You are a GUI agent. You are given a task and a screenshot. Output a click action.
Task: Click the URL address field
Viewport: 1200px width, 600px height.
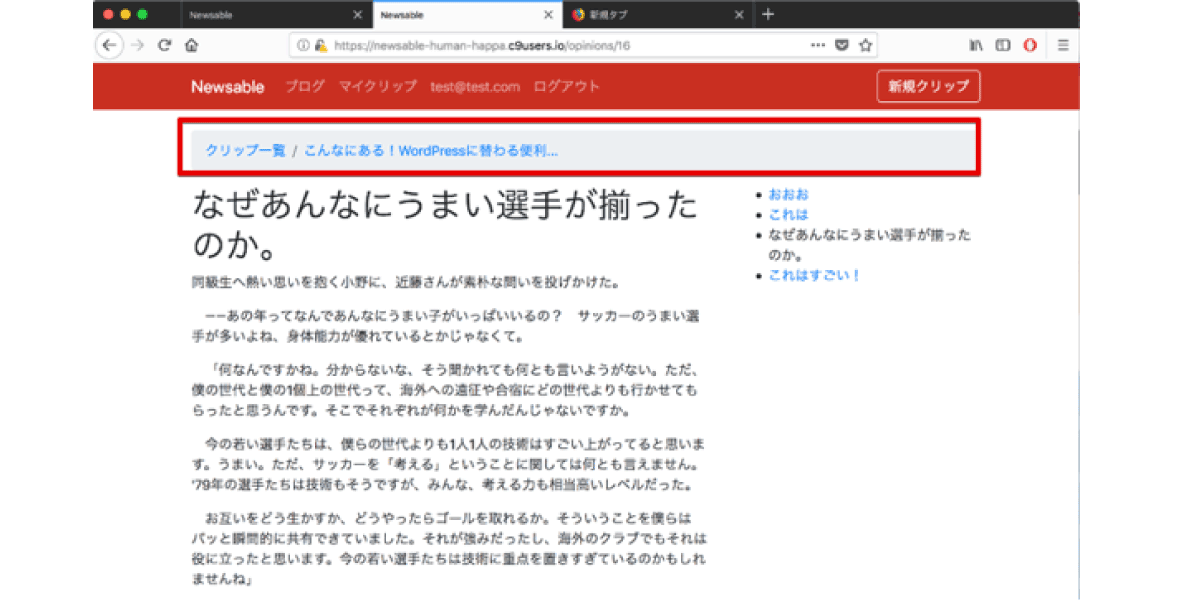pos(582,45)
